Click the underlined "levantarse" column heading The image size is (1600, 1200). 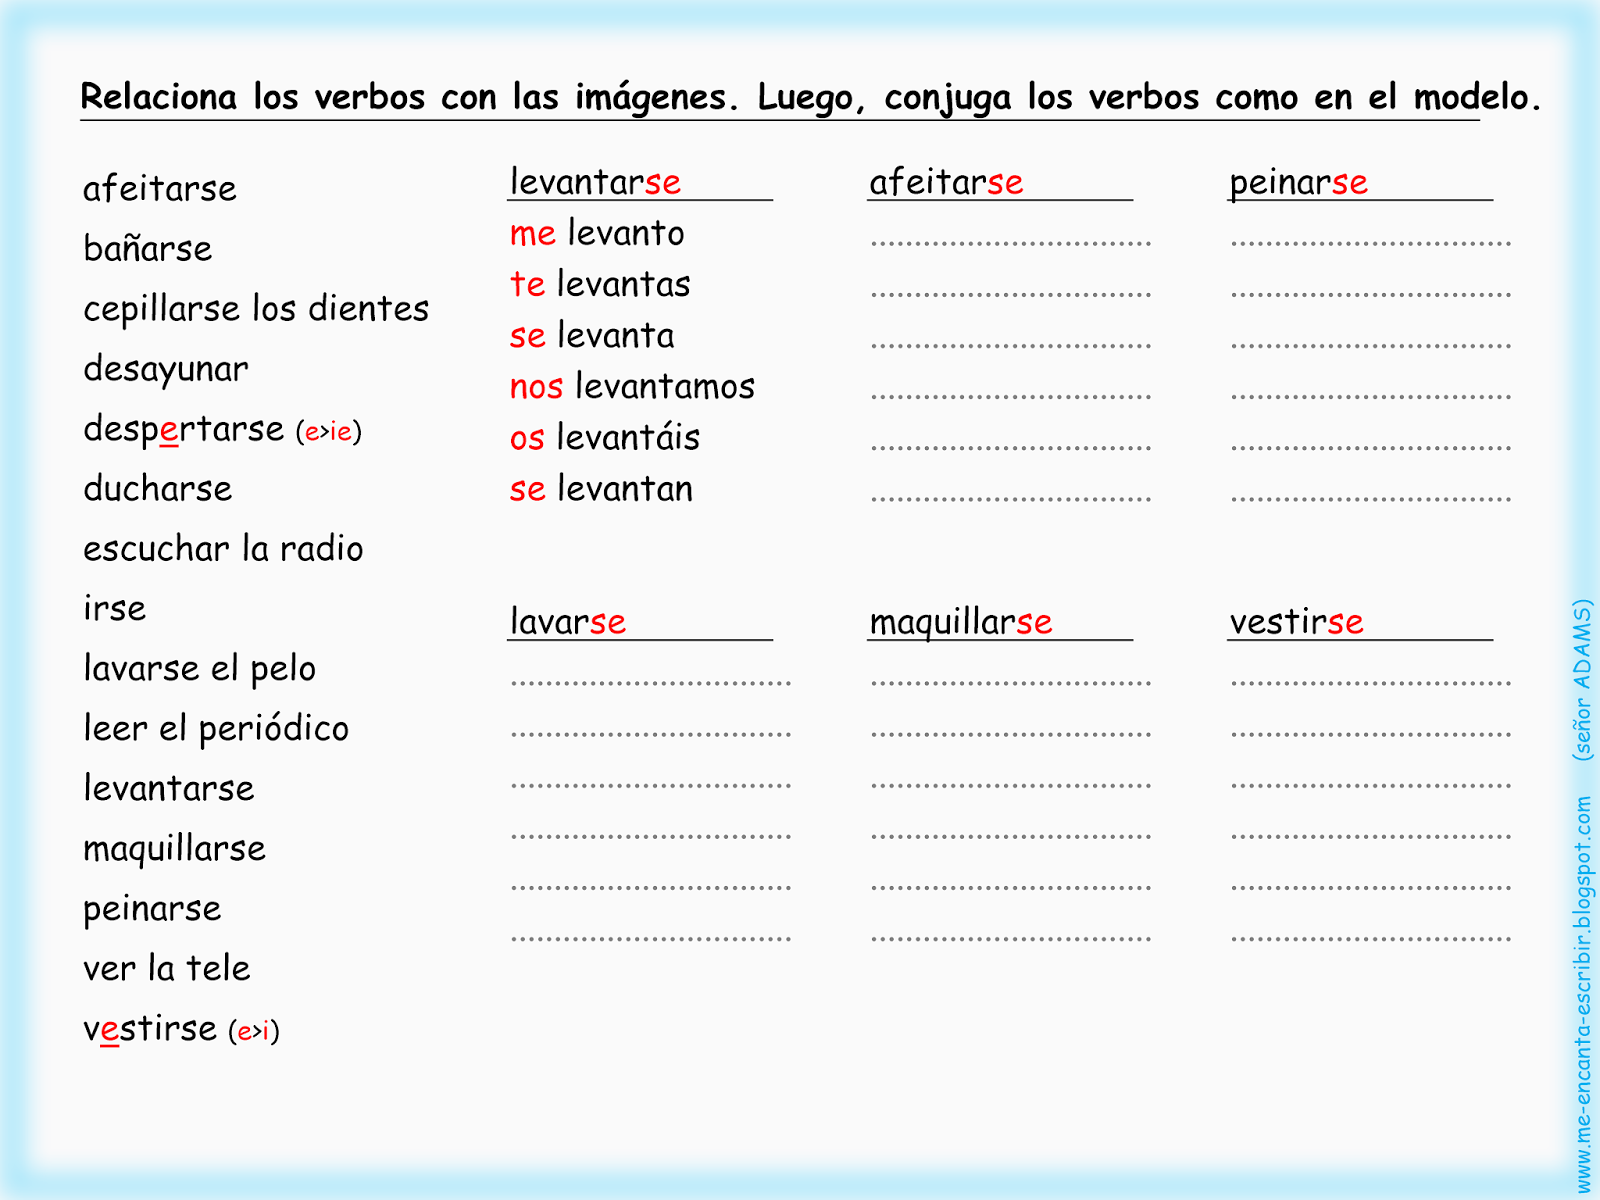(596, 182)
